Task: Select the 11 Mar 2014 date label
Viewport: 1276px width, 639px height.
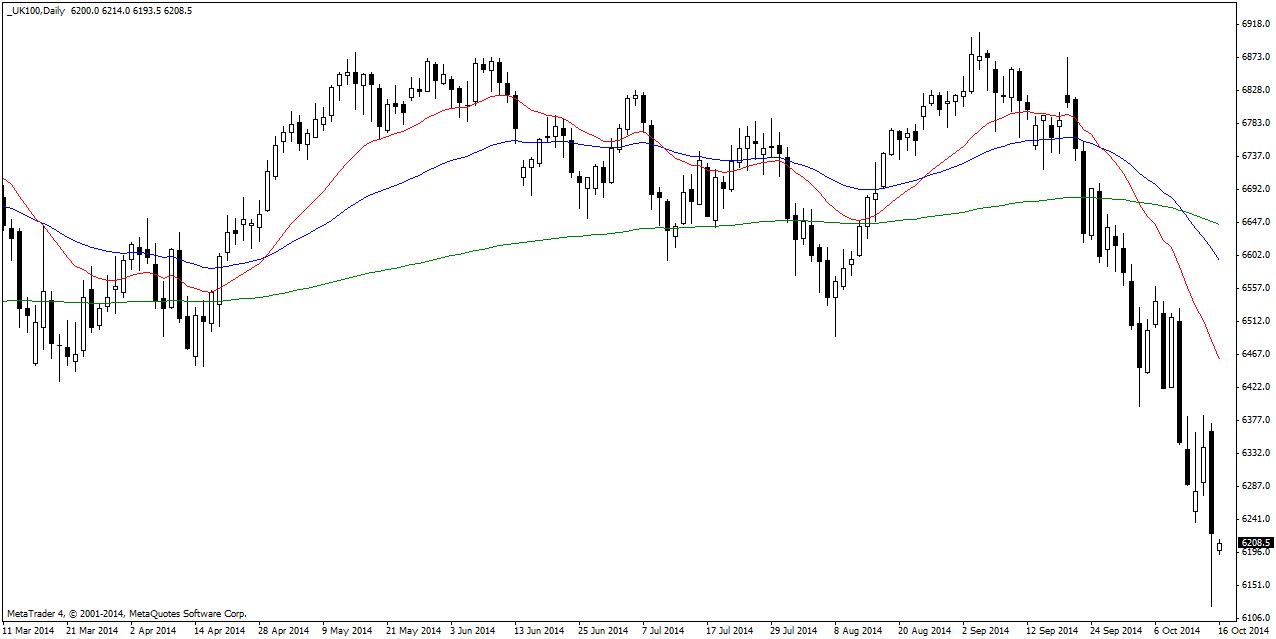Action: coord(30,631)
